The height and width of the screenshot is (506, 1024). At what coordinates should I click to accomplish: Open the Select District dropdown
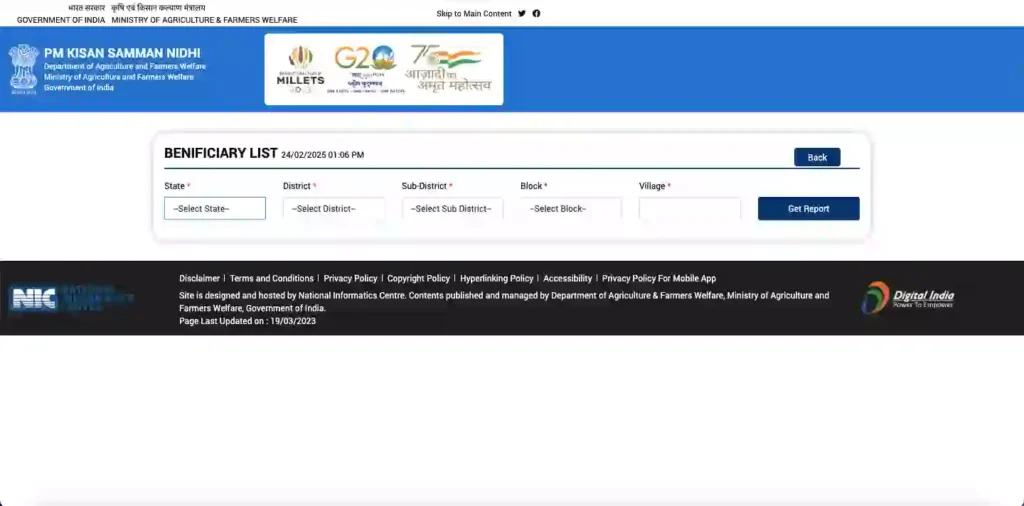[334, 209]
